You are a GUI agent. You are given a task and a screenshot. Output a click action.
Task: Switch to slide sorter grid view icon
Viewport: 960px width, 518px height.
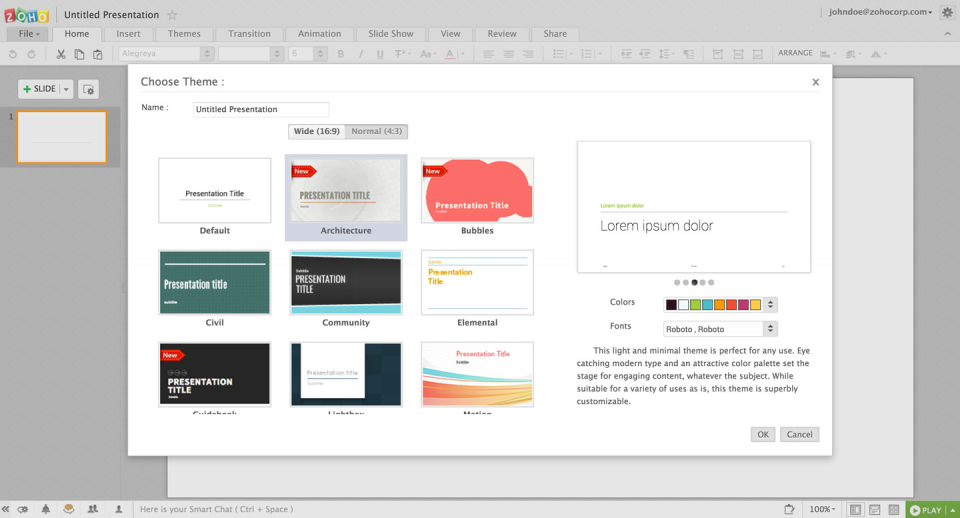click(894, 509)
